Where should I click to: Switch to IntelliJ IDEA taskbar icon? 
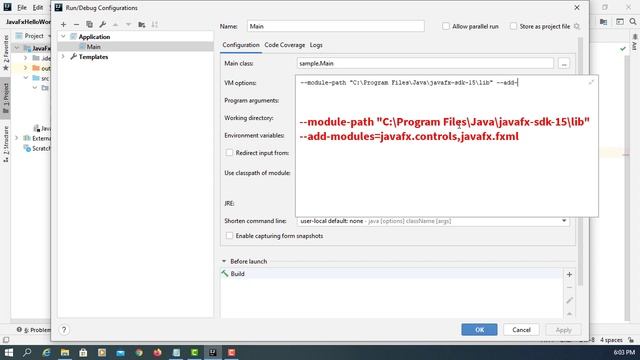tap(213, 352)
